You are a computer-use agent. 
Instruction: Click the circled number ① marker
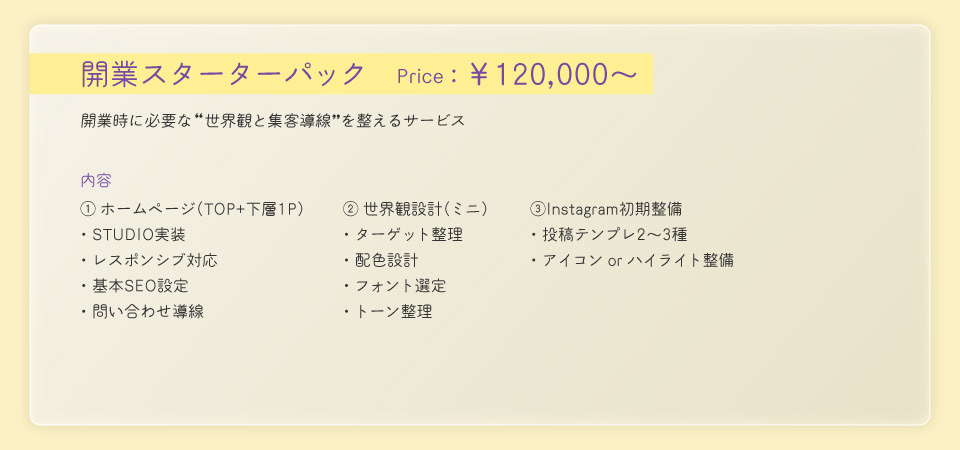pyautogui.click(x=88, y=210)
